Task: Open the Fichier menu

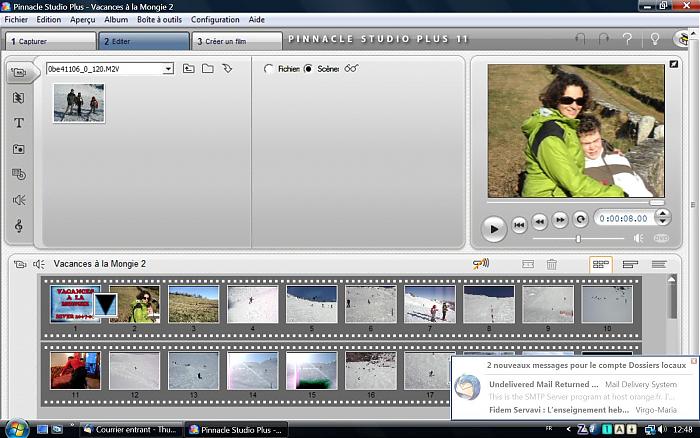Action: (x=16, y=20)
